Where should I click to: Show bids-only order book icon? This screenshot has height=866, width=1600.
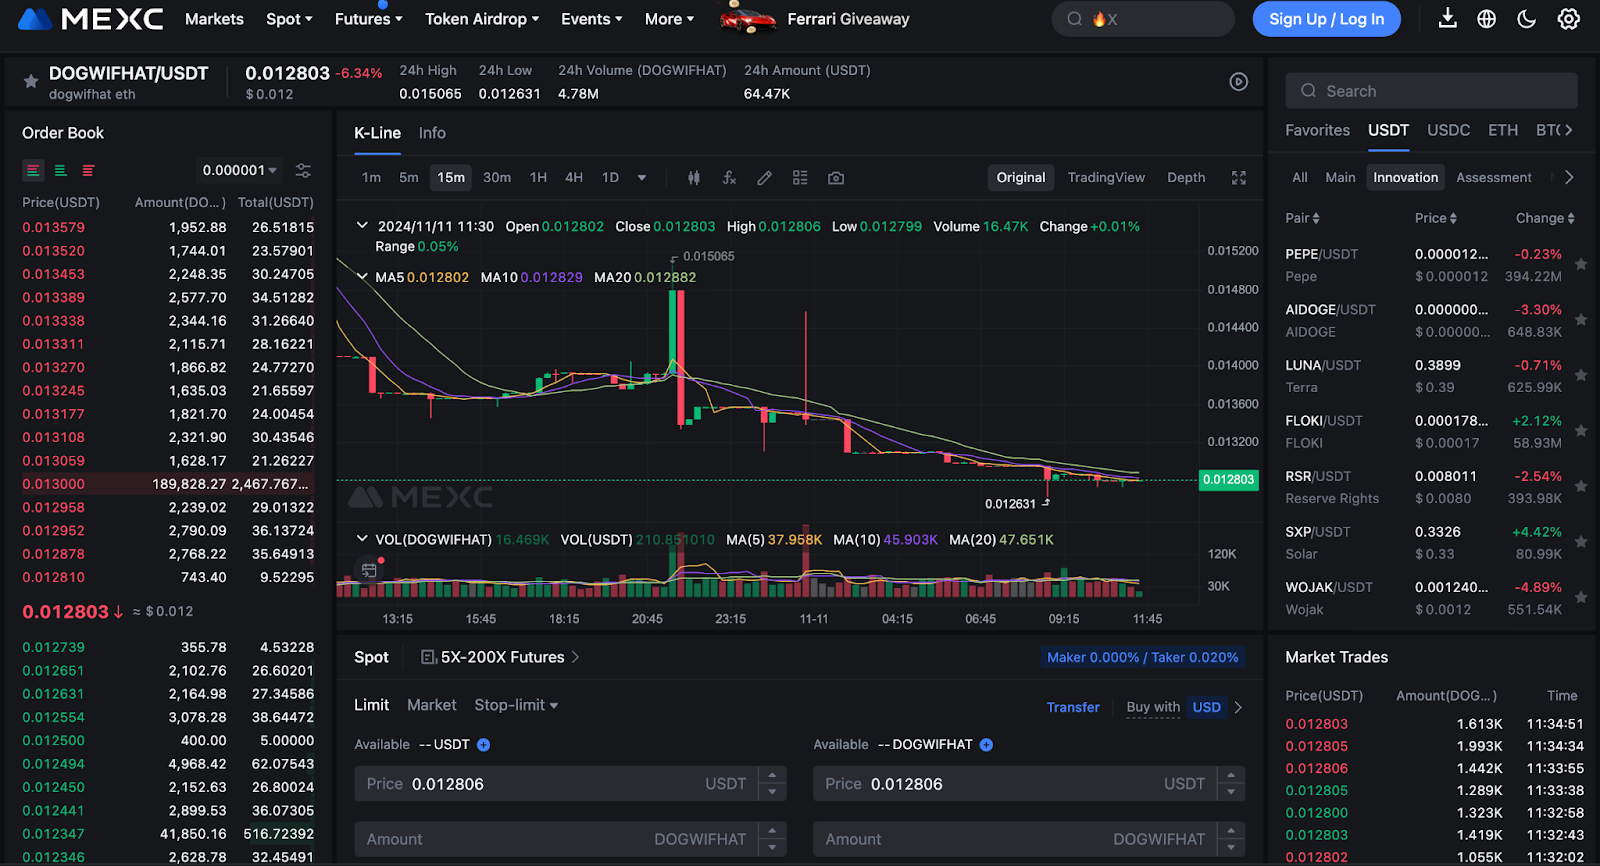pos(61,171)
